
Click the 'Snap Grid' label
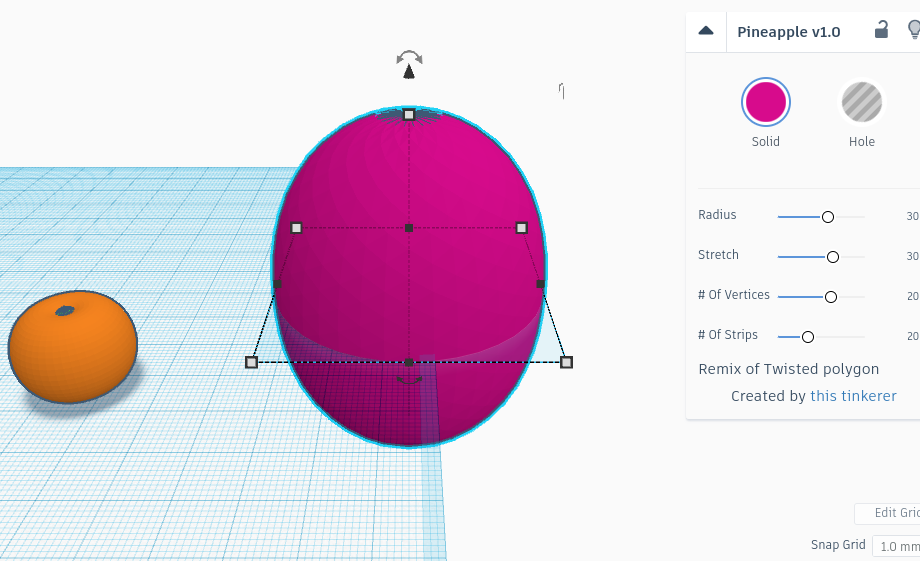[838, 545]
